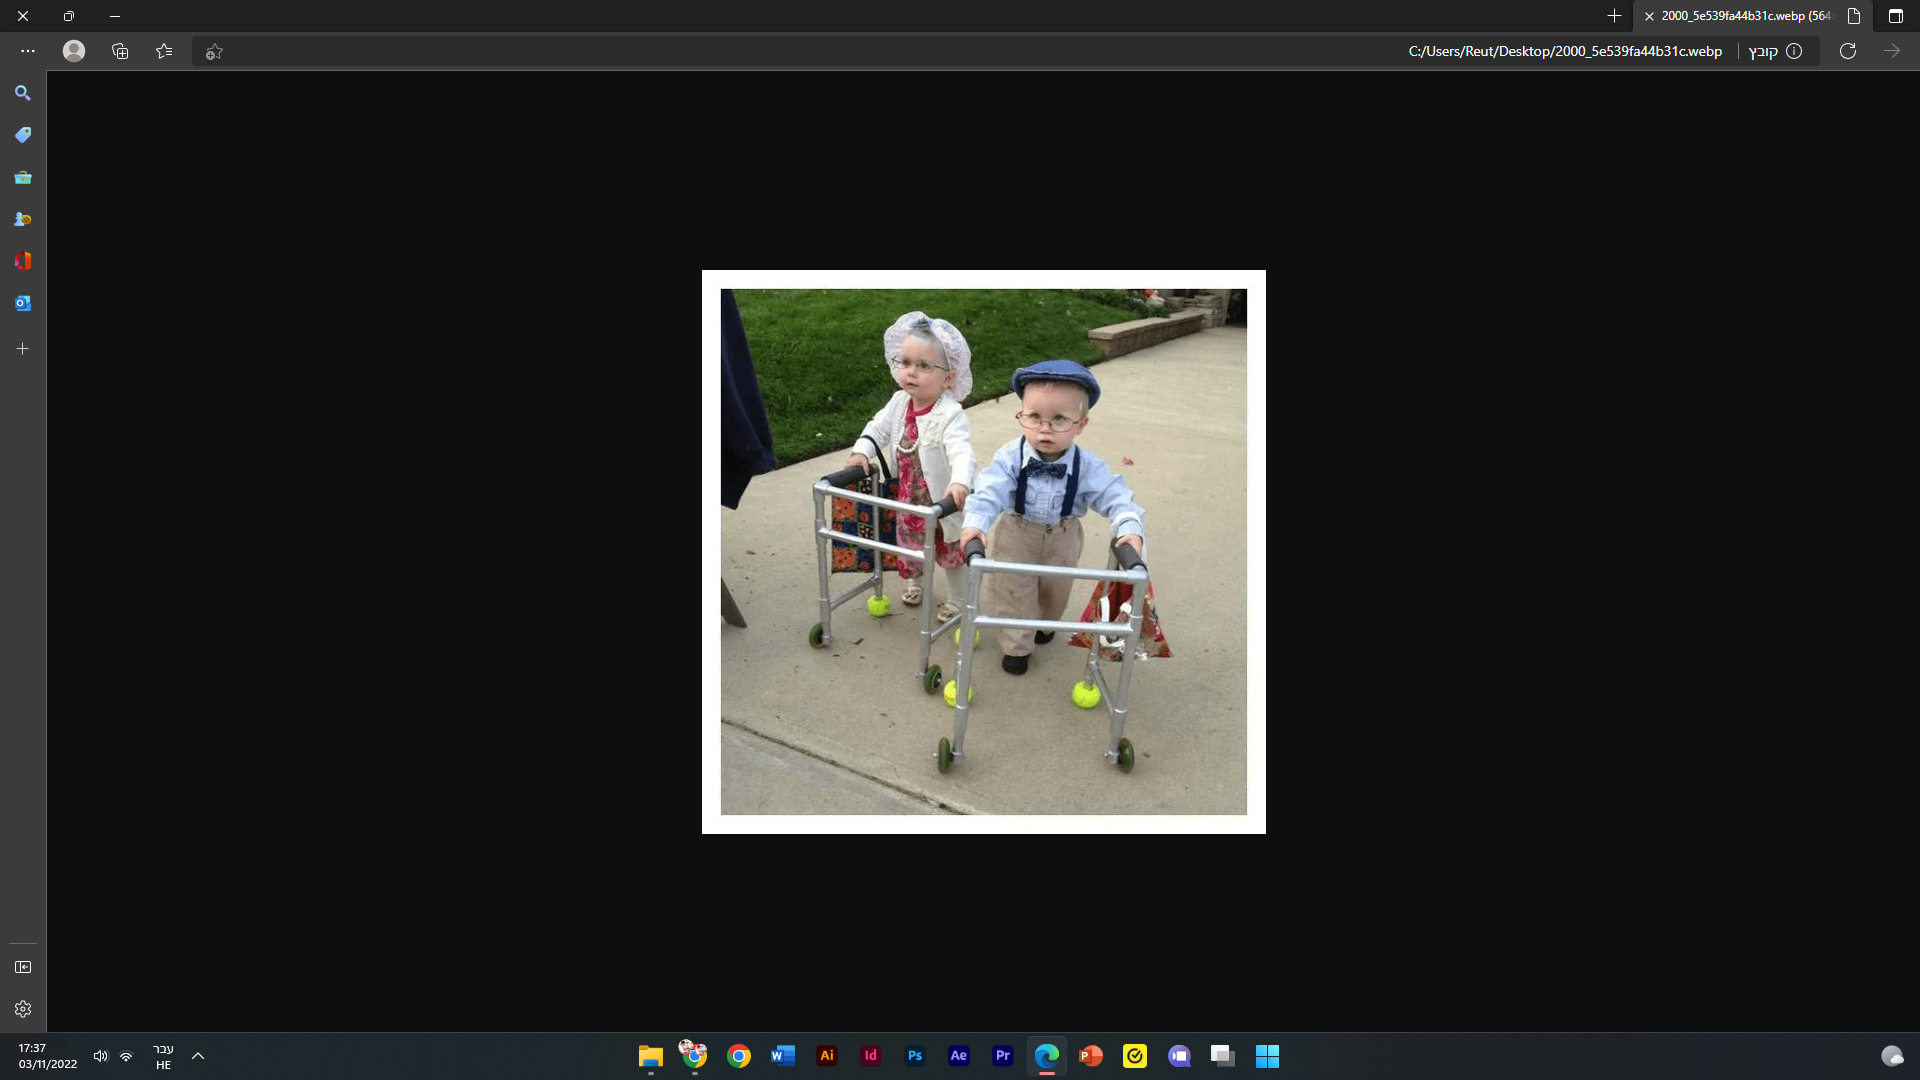
Task: Select the 2000_5e539fa44b31c.webp tab
Action: click(1745, 16)
